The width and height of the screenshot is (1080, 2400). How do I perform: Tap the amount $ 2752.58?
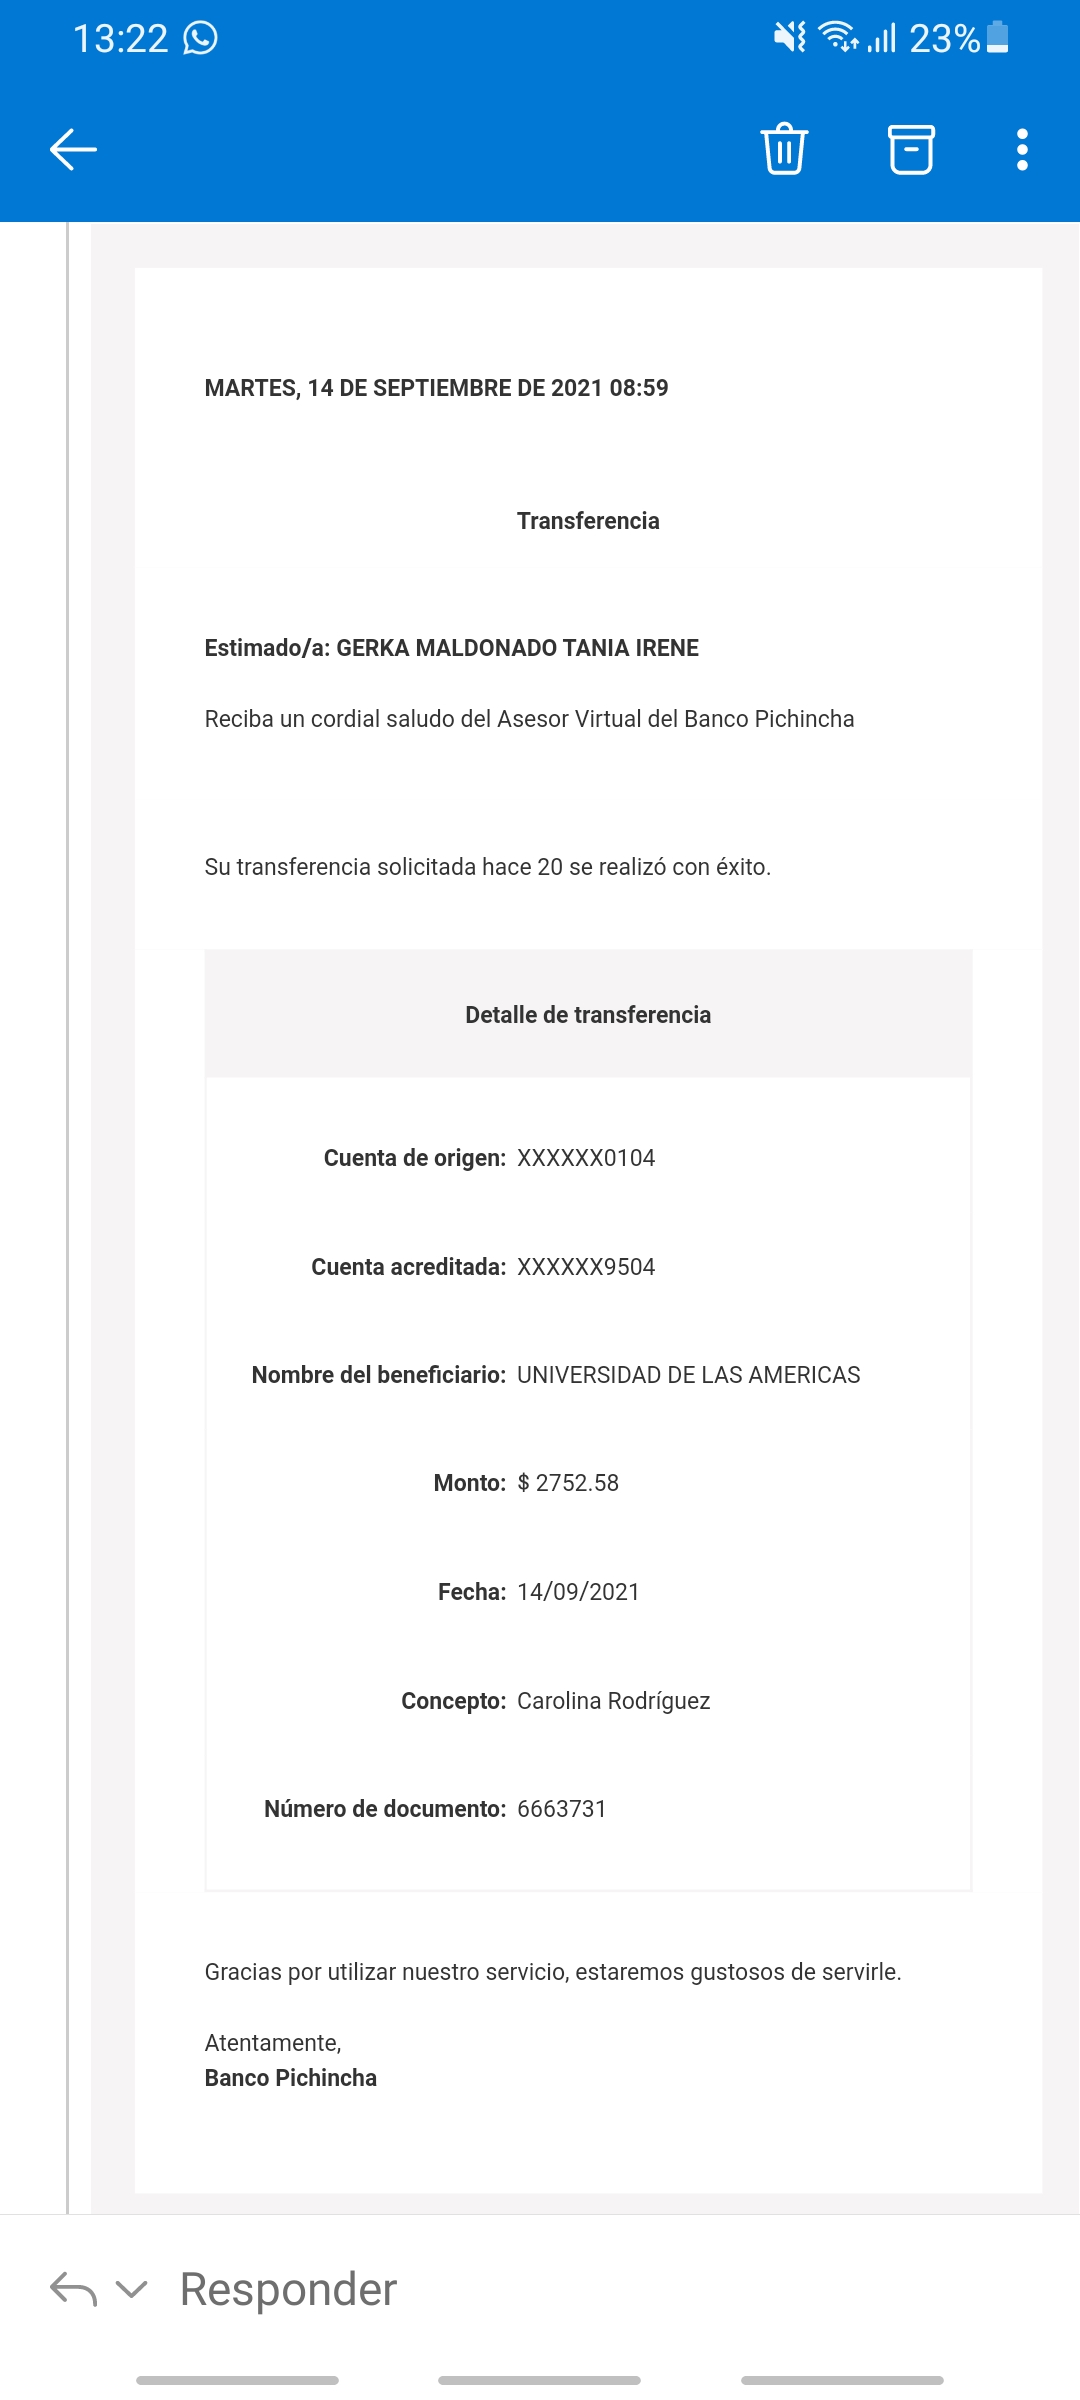(x=568, y=1483)
